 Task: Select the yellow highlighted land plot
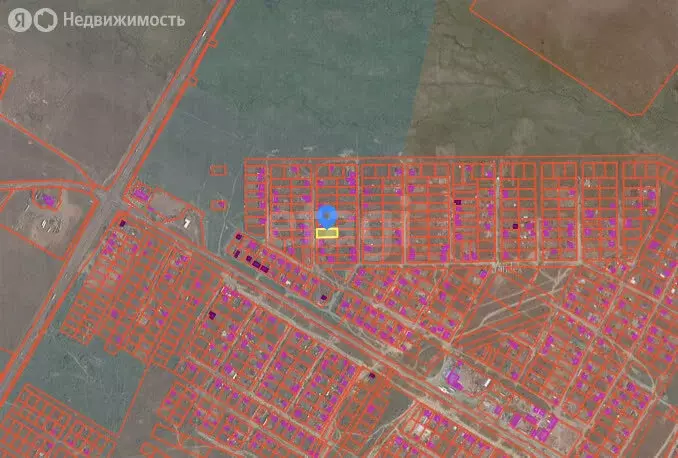[x=327, y=233]
